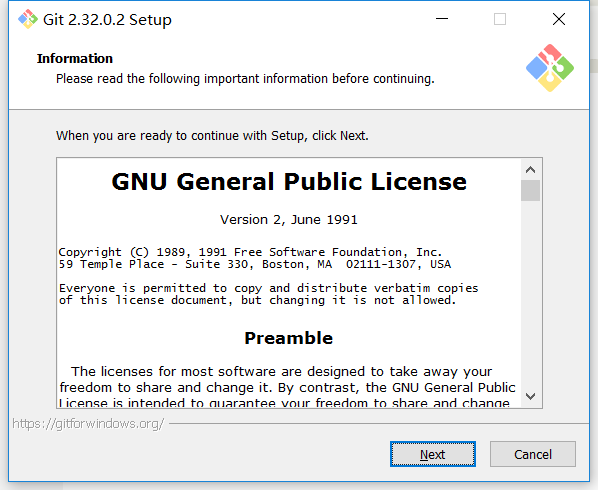Click the 'GNU General Public License' heading
This screenshot has width=598, height=490.
click(x=289, y=182)
